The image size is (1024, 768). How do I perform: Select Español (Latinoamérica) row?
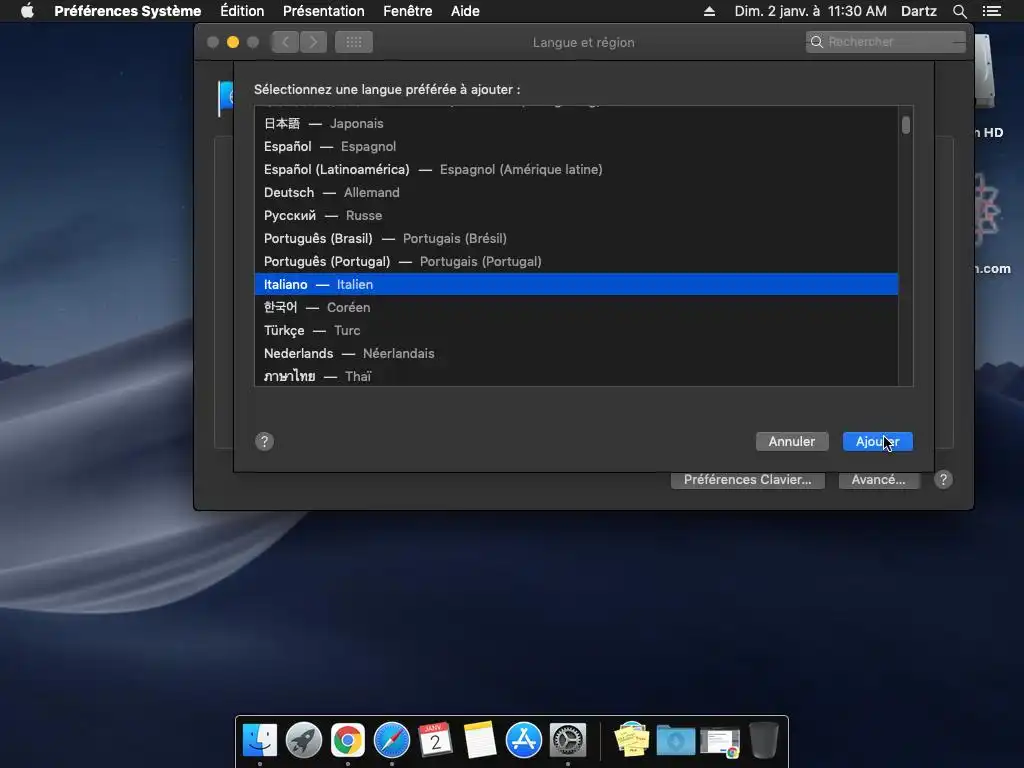click(576, 169)
